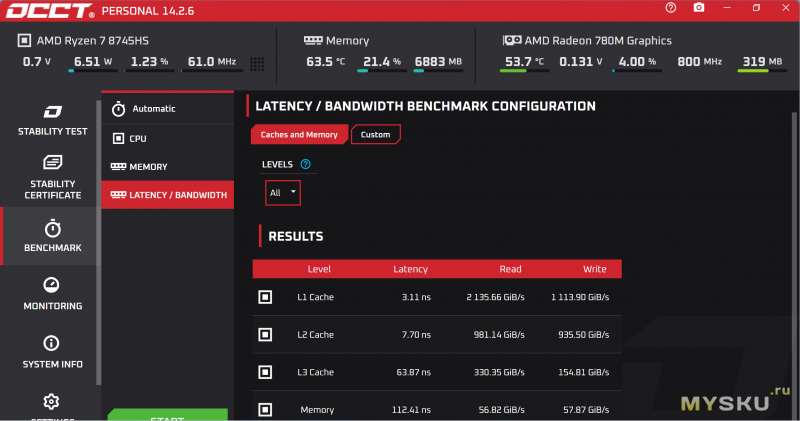Click the CPU power 6.51 W bar
Screen dimensions: 800x421
tap(93, 71)
